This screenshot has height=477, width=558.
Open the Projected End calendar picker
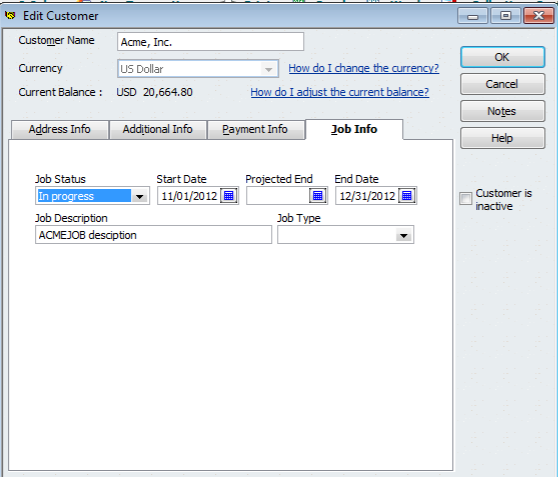tap(318, 196)
